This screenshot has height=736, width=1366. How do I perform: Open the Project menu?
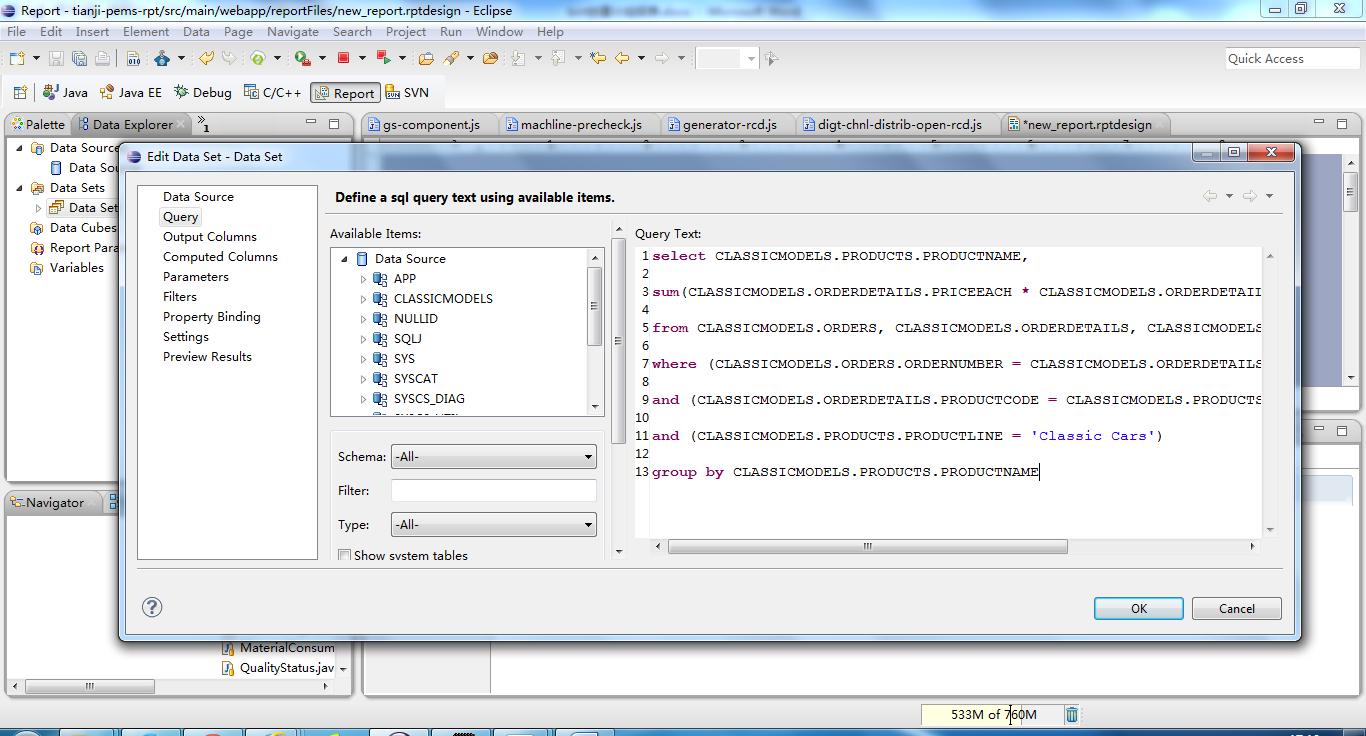pos(406,31)
